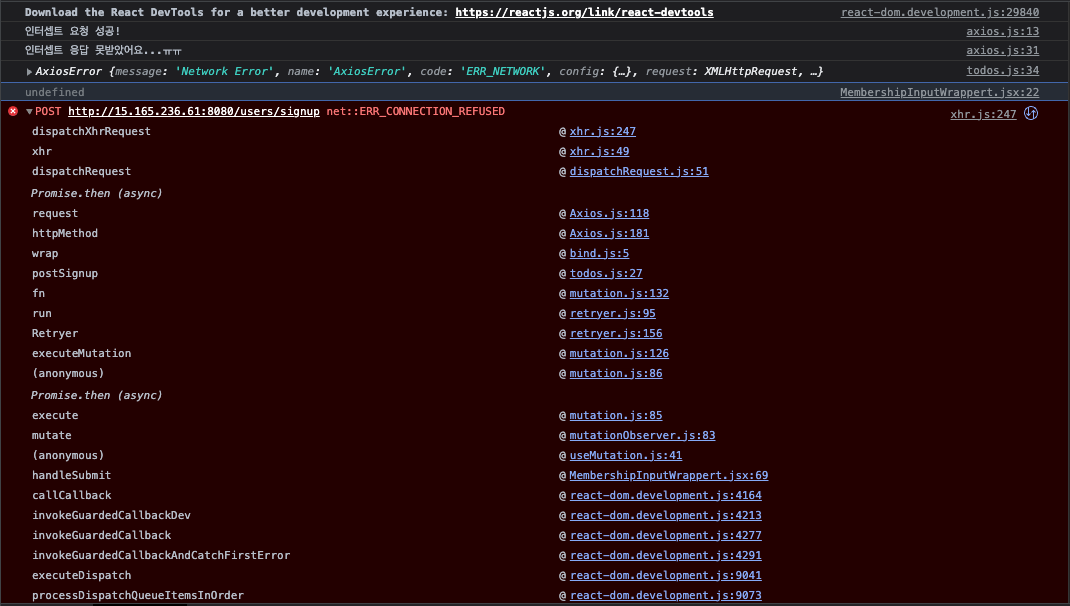
Task: Open Axios.js:118 link
Action: coord(609,214)
